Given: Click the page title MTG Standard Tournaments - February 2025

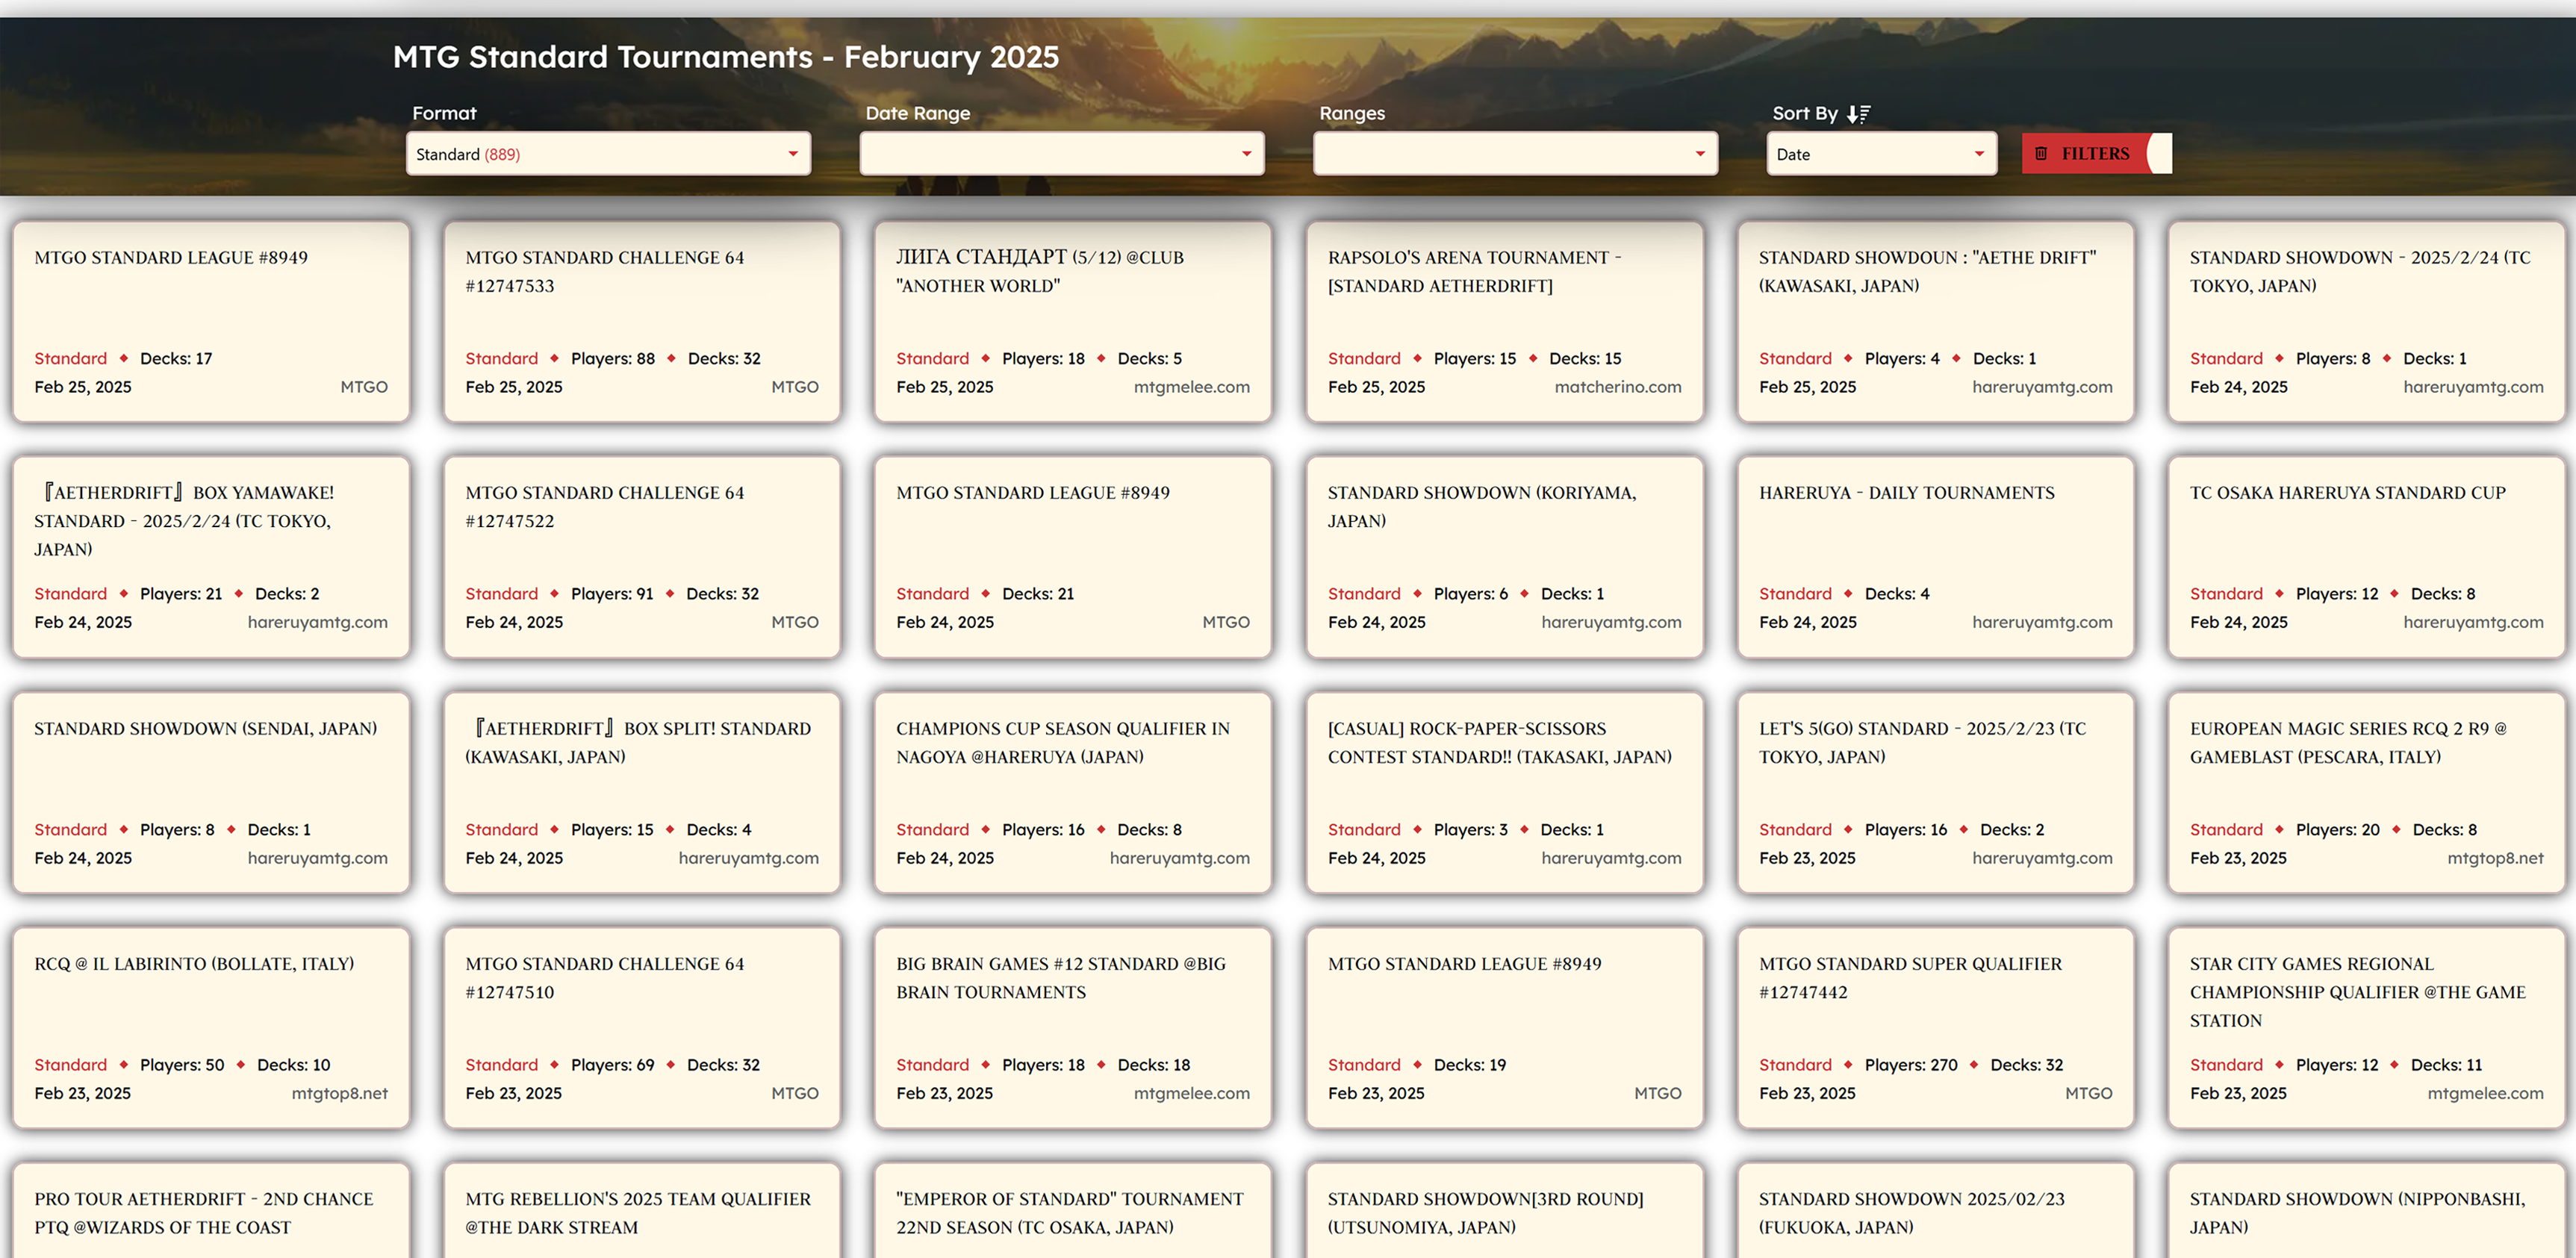Looking at the screenshot, I should (726, 57).
